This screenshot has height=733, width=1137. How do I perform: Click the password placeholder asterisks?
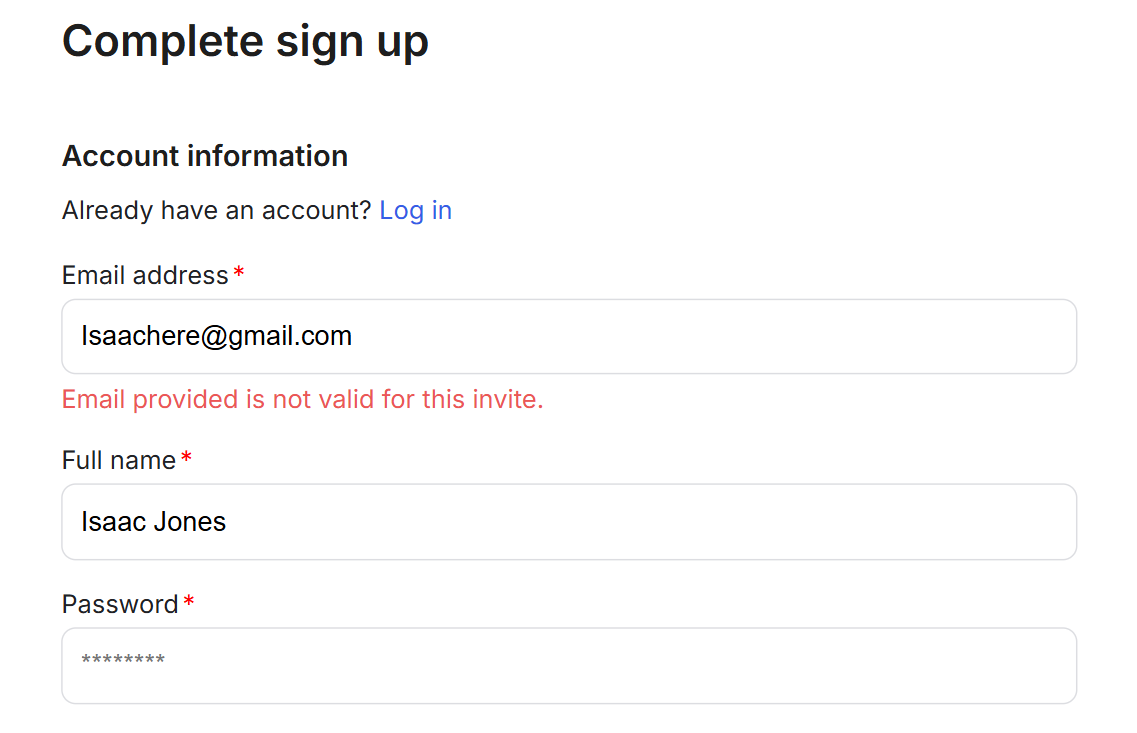[123, 660]
